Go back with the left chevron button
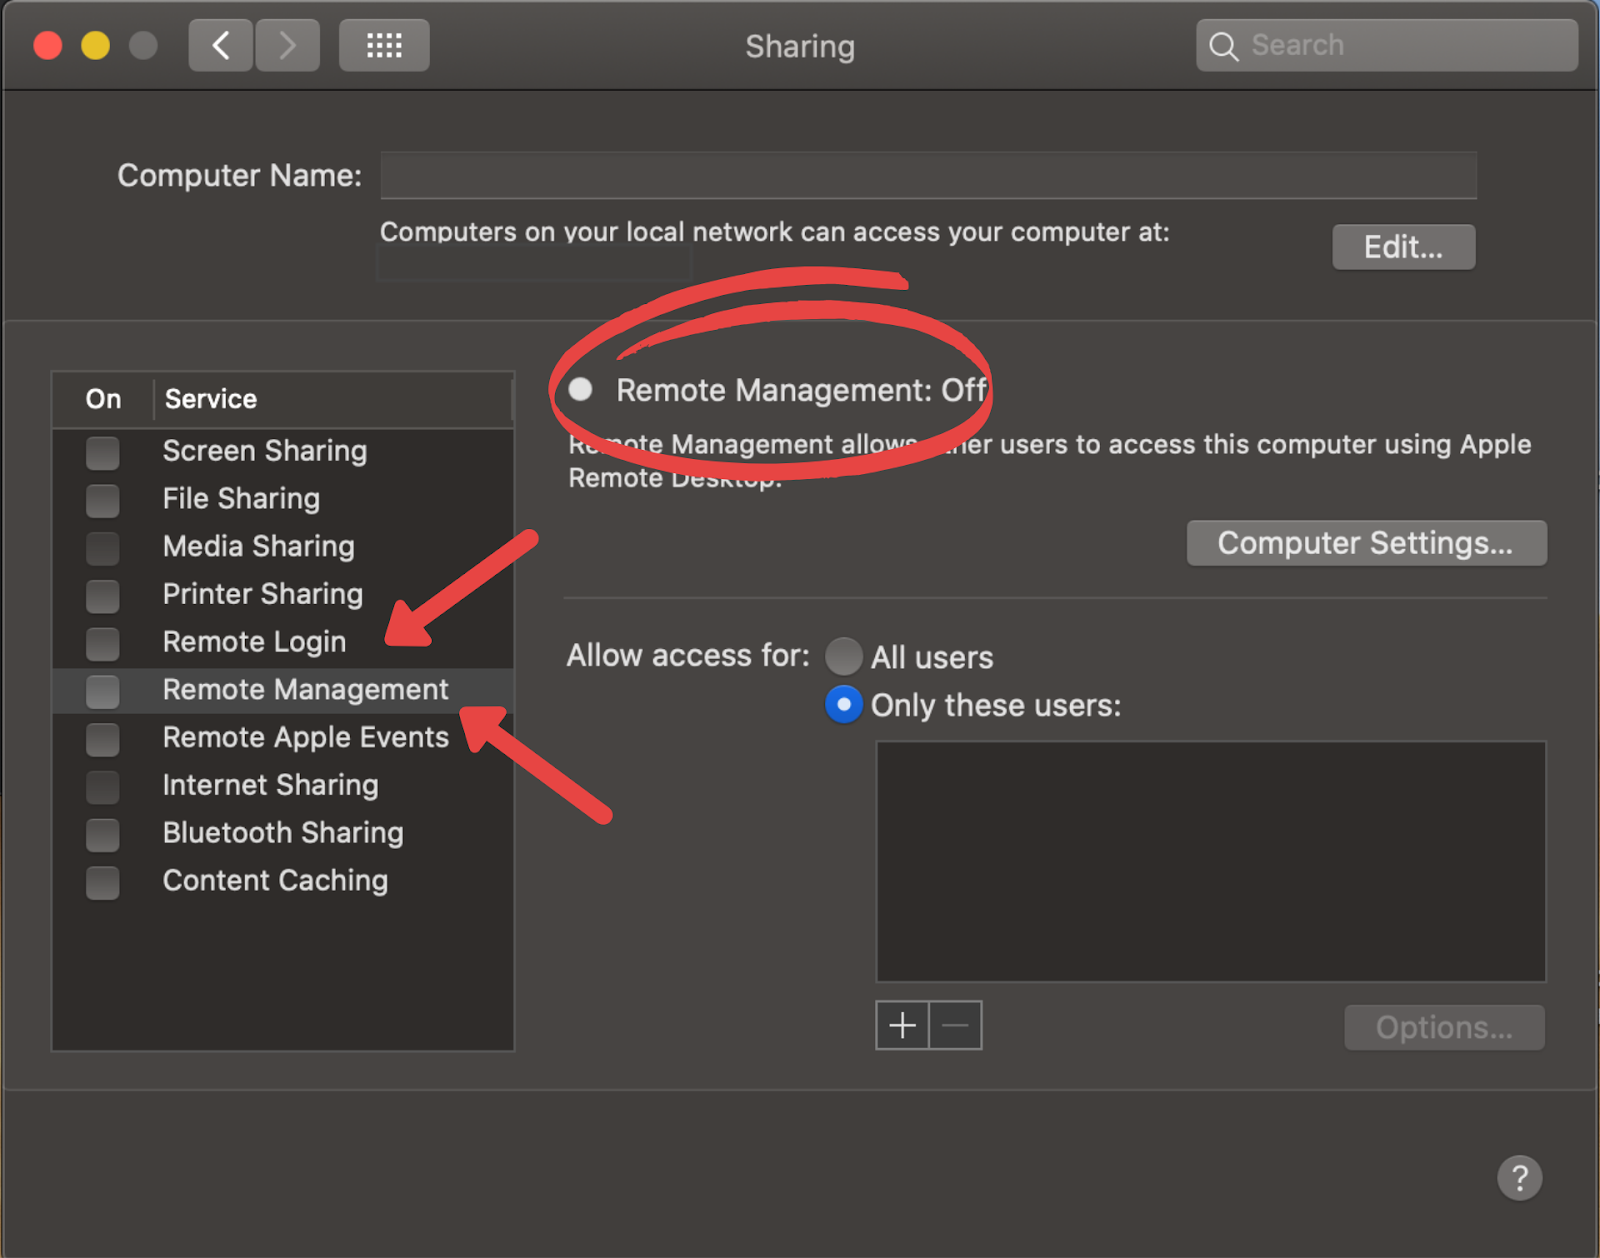The image size is (1600, 1258). [221, 45]
